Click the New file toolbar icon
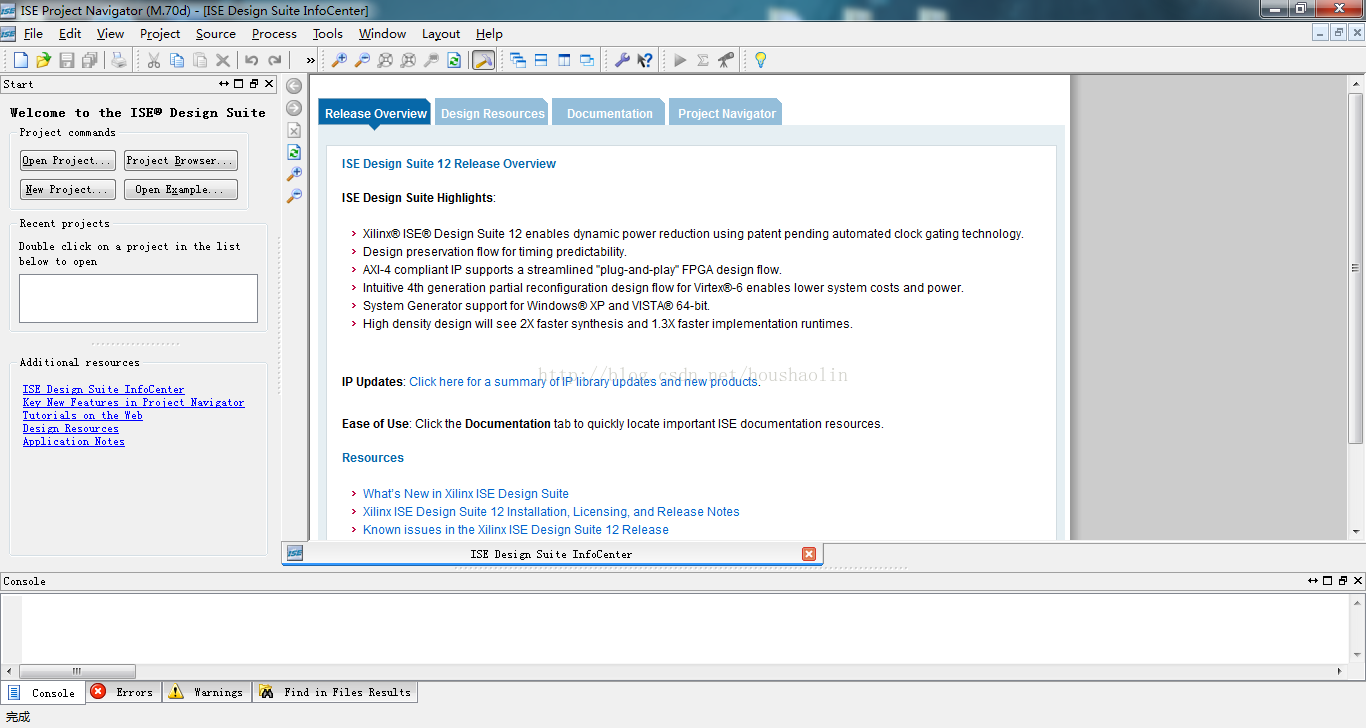The height and width of the screenshot is (728, 1366). (x=21, y=60)
